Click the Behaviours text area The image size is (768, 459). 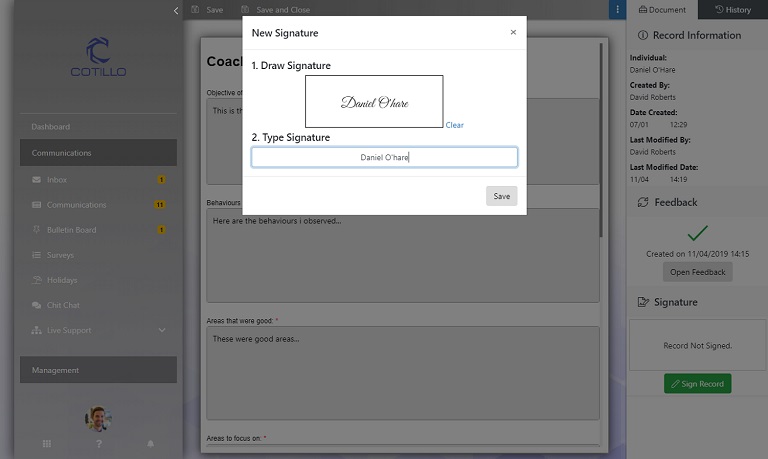(x=403, y=255)
